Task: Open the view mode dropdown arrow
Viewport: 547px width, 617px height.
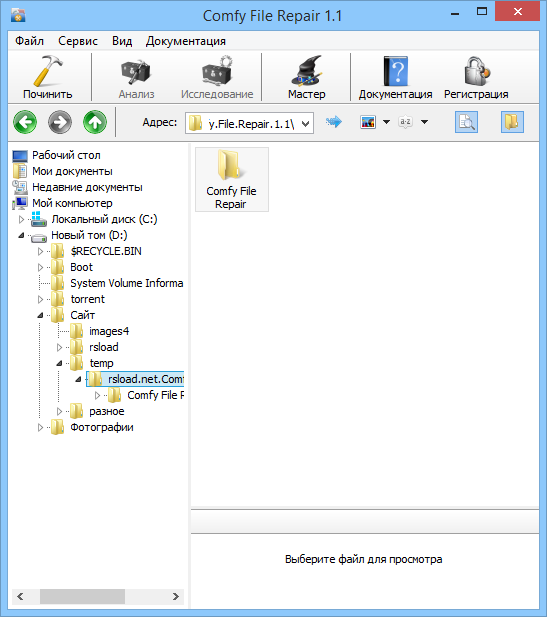Action: pyautogui.click(x=386, y=122)
